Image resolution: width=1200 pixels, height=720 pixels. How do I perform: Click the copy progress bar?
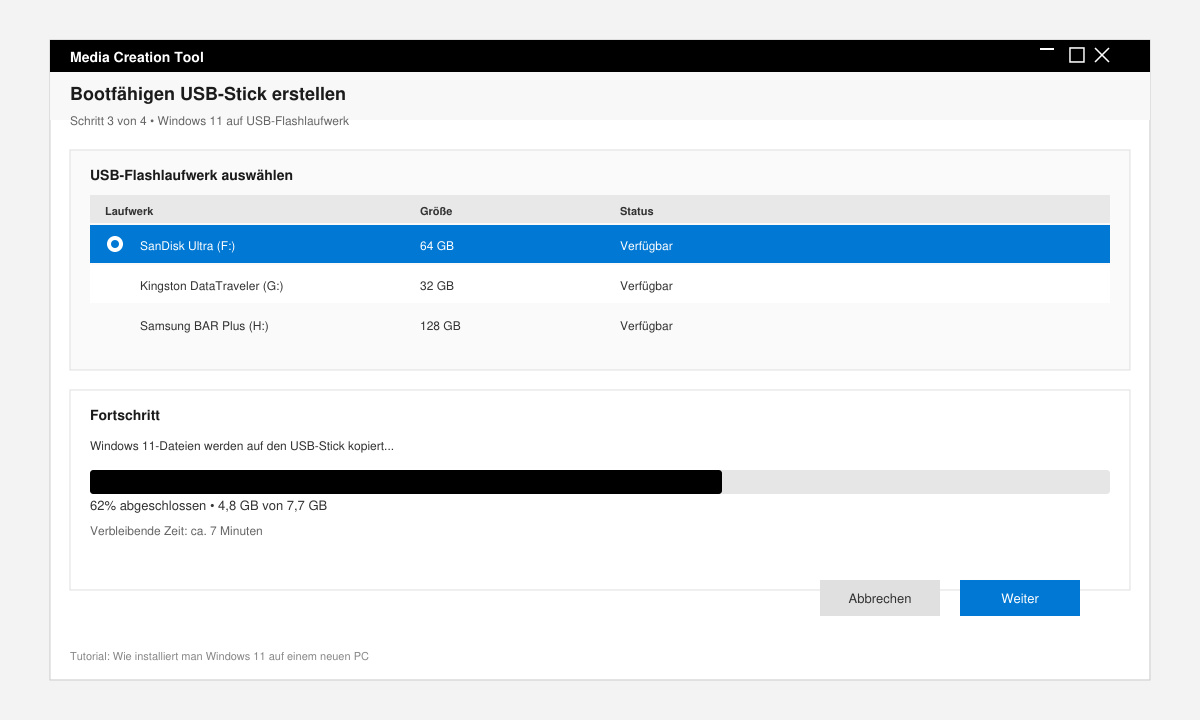(600, 482)
